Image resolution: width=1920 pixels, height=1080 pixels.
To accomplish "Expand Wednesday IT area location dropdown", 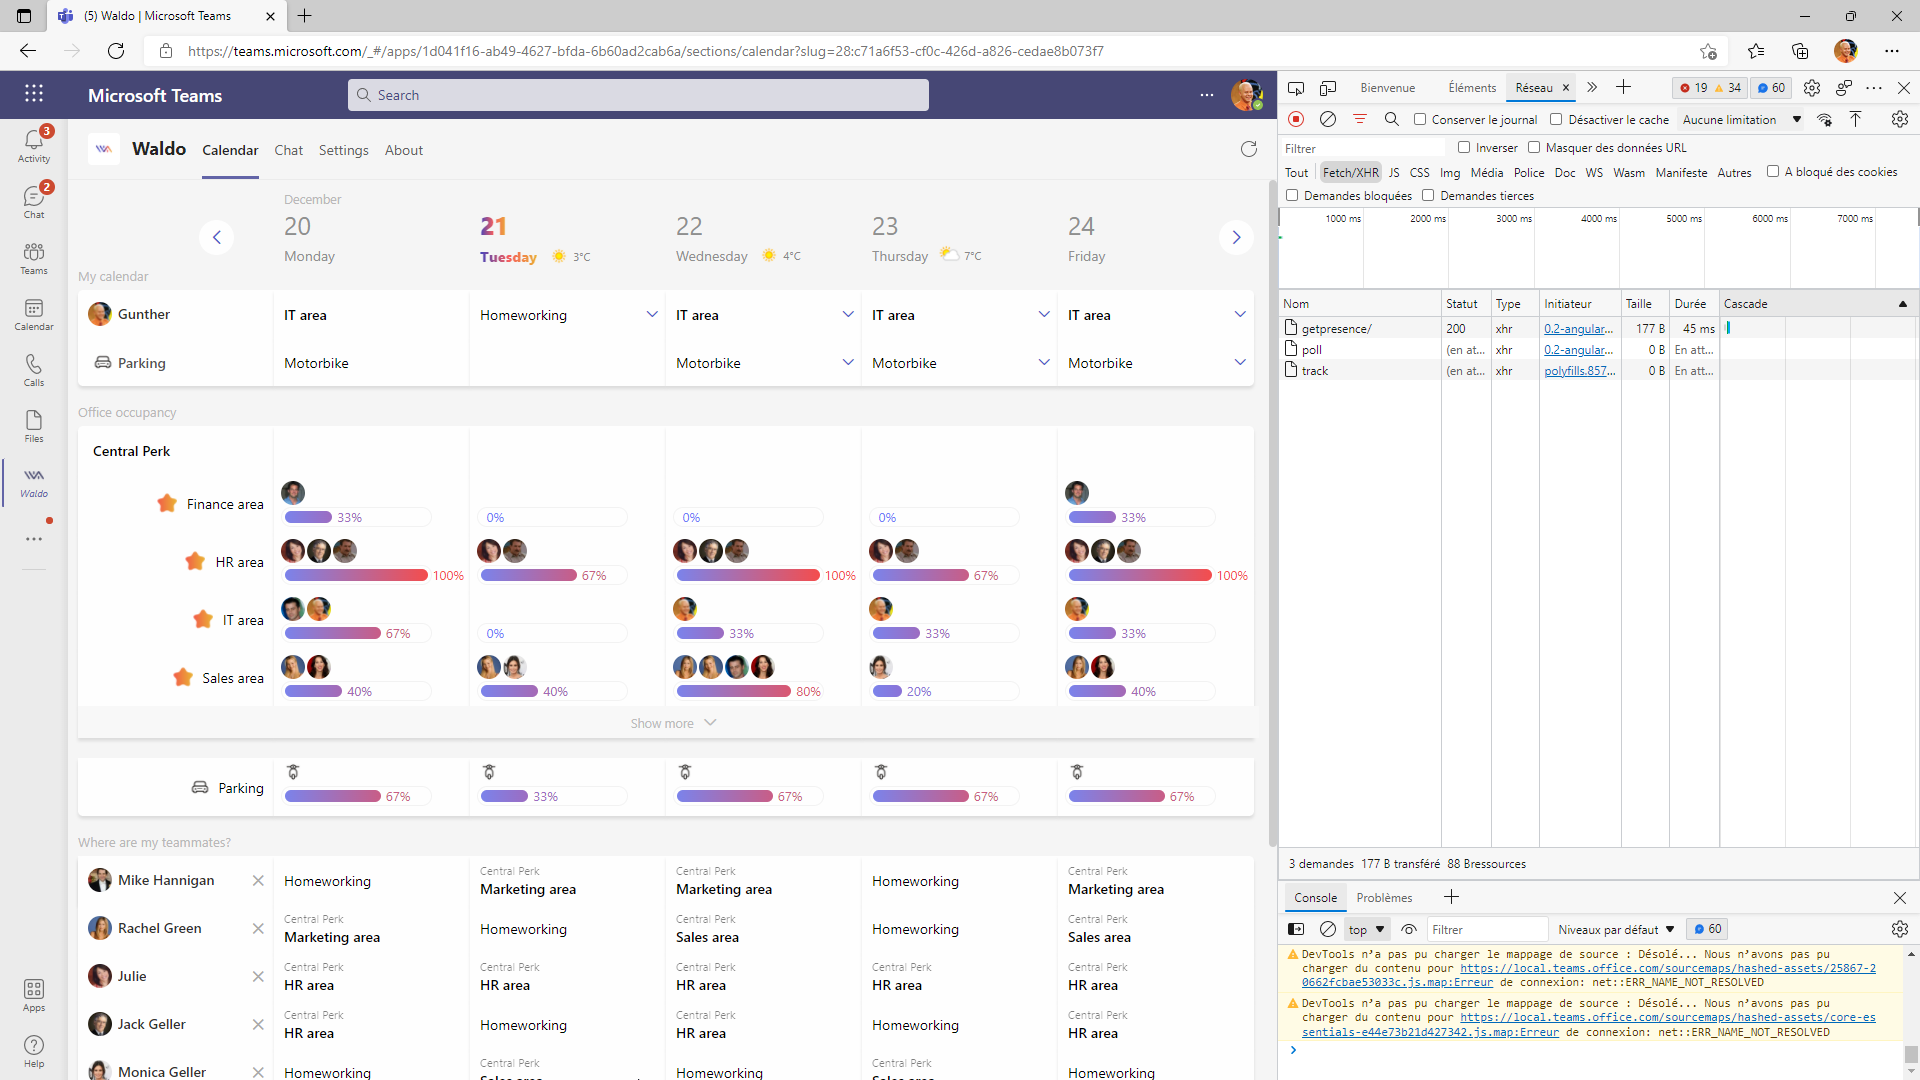I will coord(848,314).
